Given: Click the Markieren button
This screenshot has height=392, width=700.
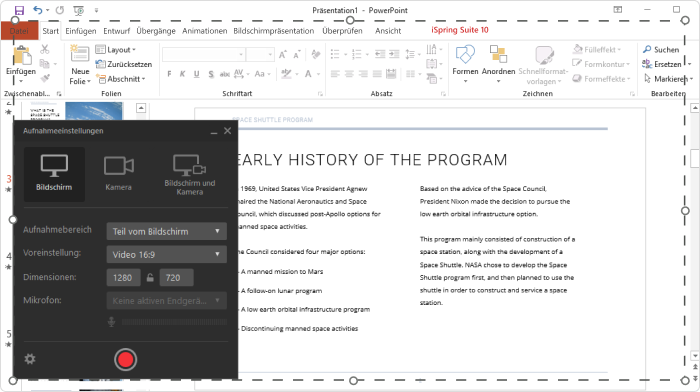Looking at the screenshot, I should point(668,79).
